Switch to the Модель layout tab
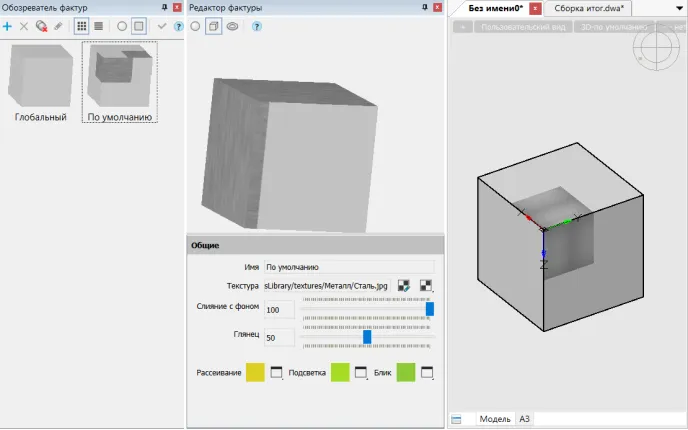This screenshot has width=688, height=430. tap(494, 419)
